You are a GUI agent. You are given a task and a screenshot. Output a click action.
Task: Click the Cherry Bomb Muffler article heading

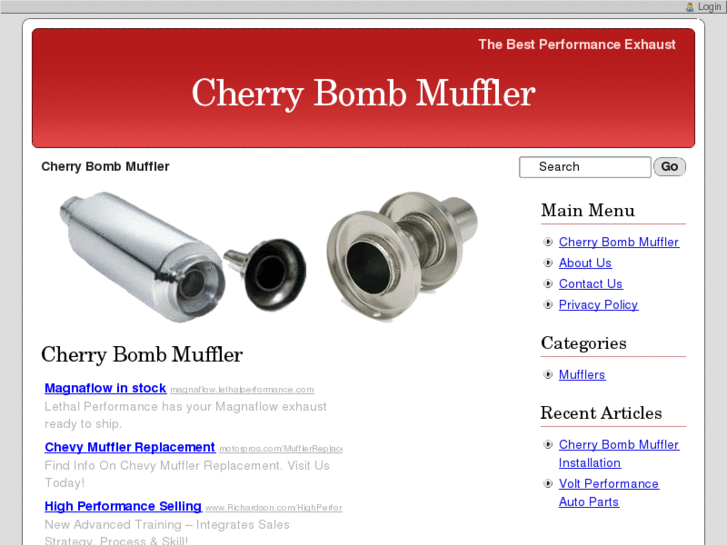(x=142, y=355)
